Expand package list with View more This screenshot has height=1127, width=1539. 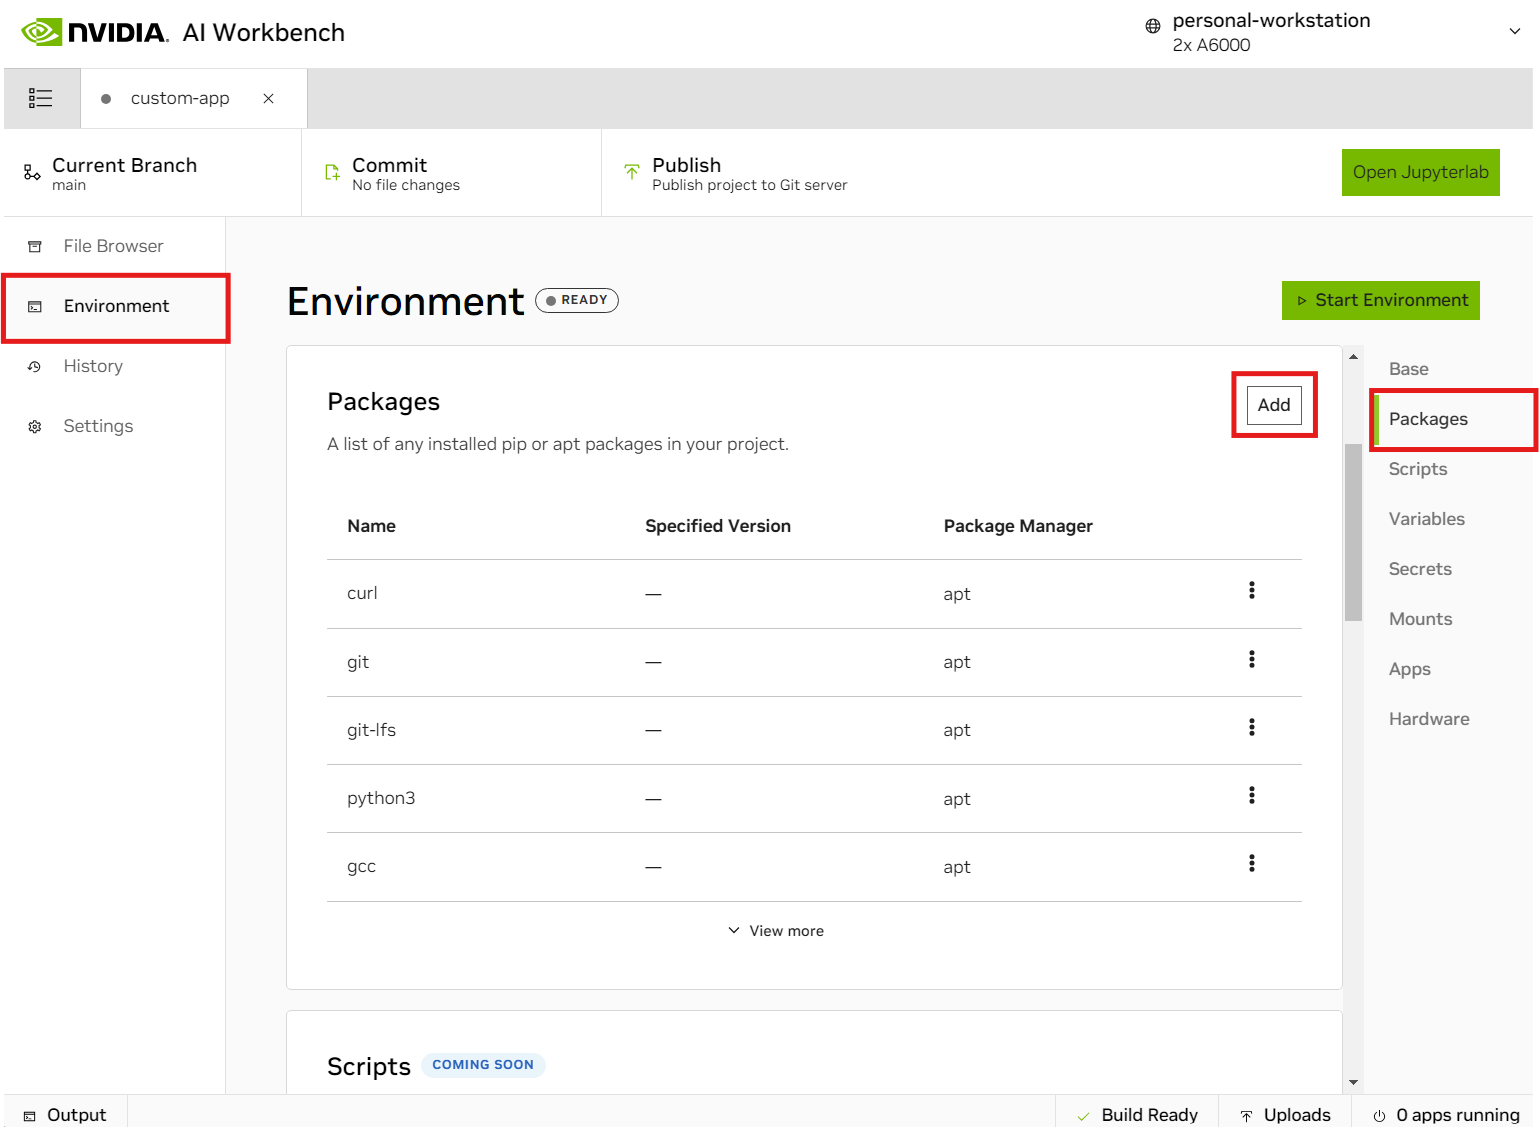(x=776, y=931)
